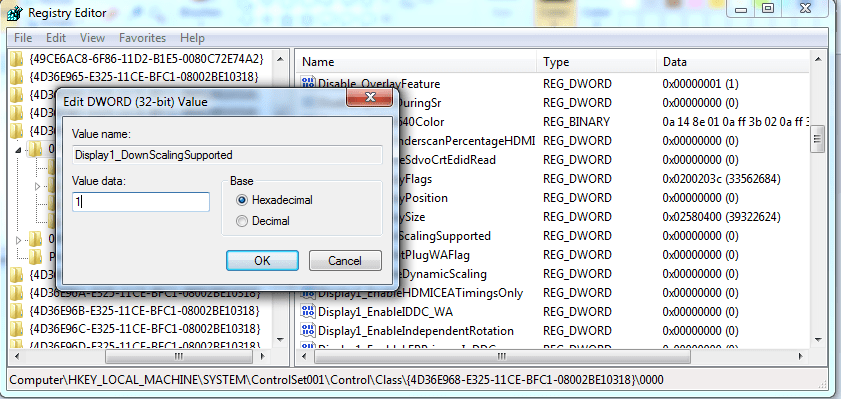Expand the lower collapsed key arrow in the tree
The width and height of the screenshot is (841, 399).
click(19, 240)
